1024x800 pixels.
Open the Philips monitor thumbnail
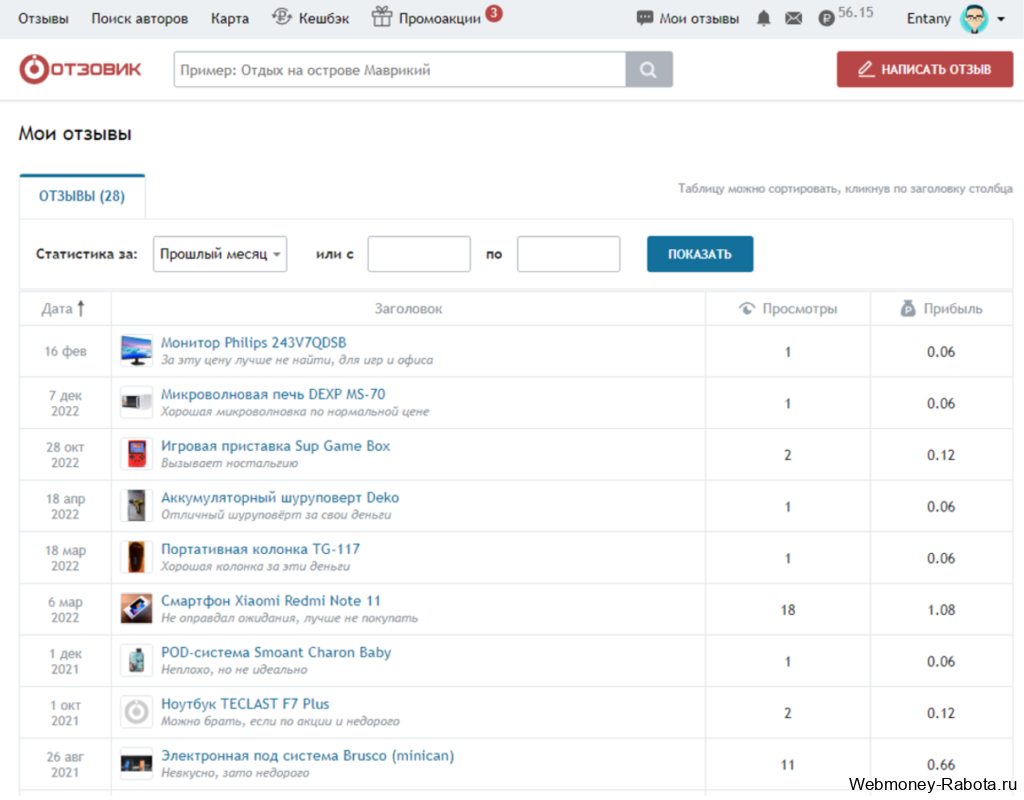pyautogui.click(x=136, y=351)
